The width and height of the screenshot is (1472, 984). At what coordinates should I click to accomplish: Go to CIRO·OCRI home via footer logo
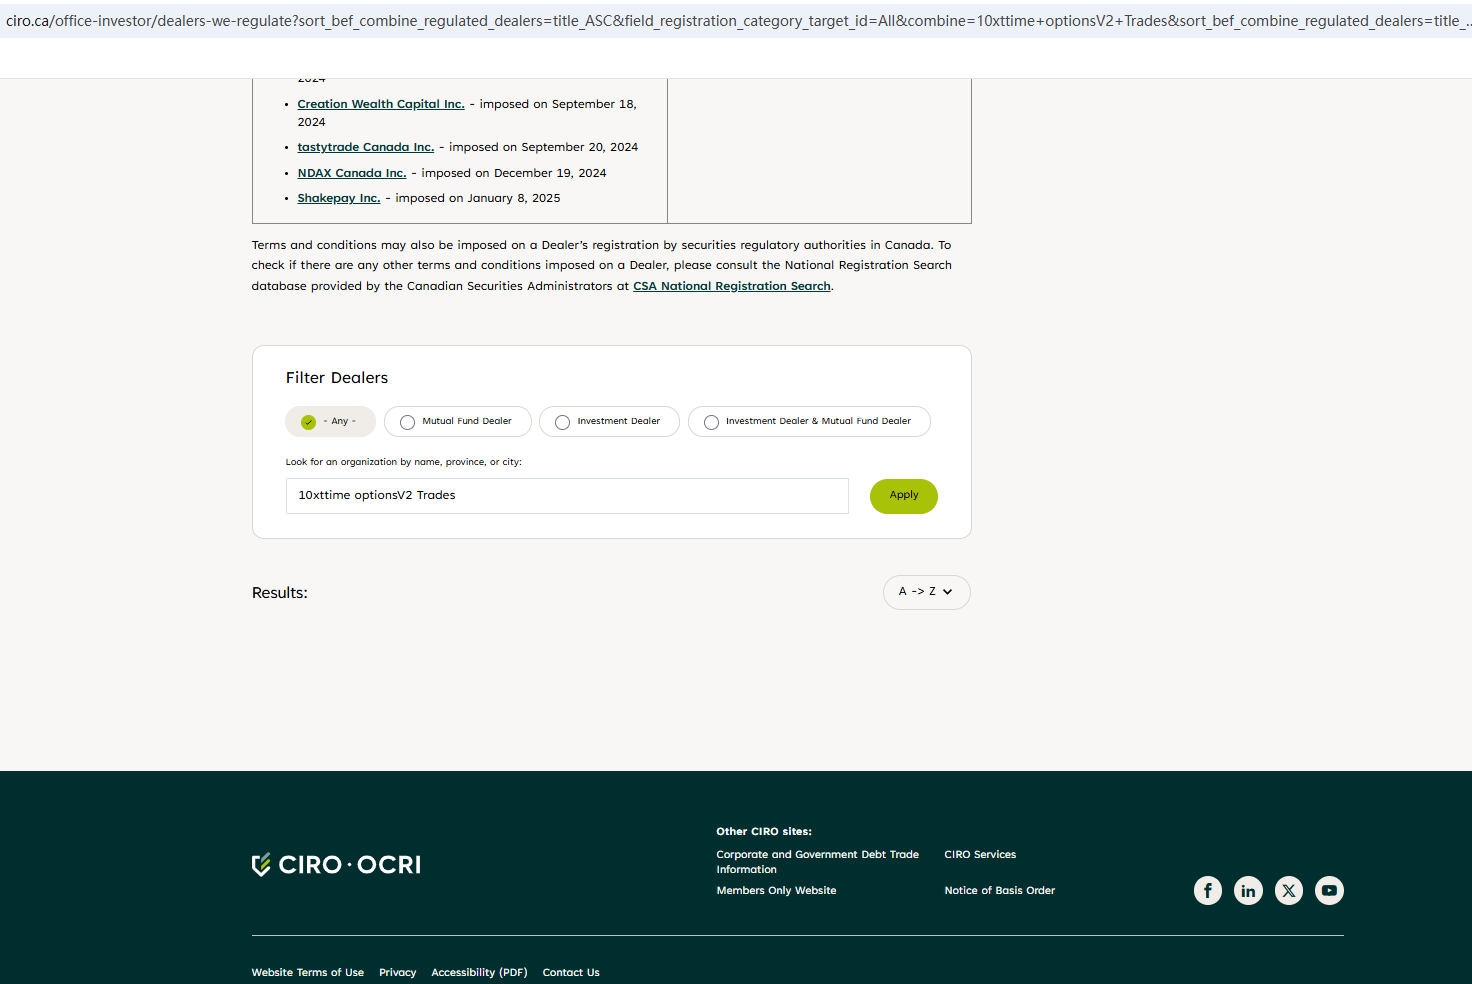[336, 865]
